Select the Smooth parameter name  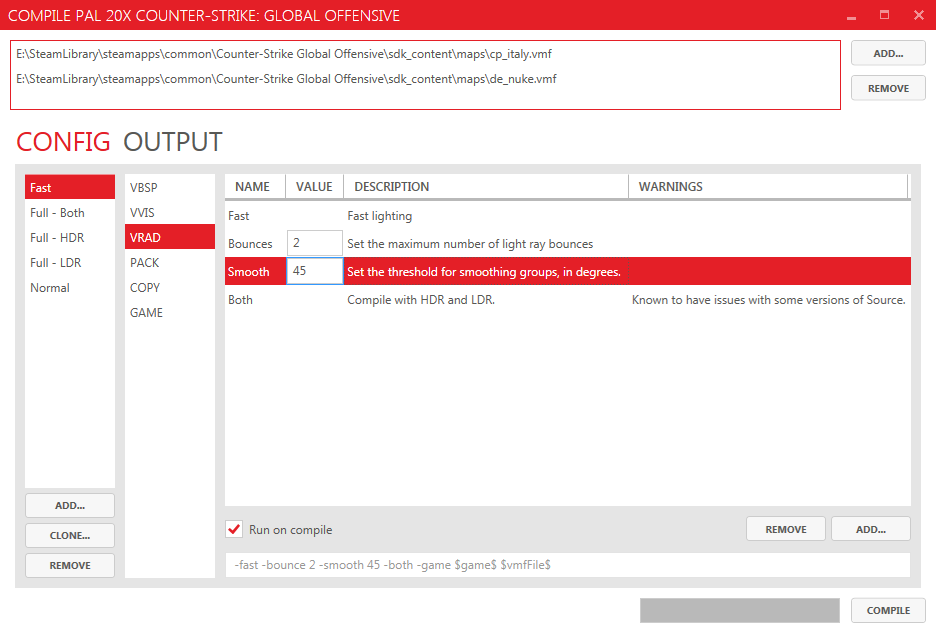(x=248, y=272)
